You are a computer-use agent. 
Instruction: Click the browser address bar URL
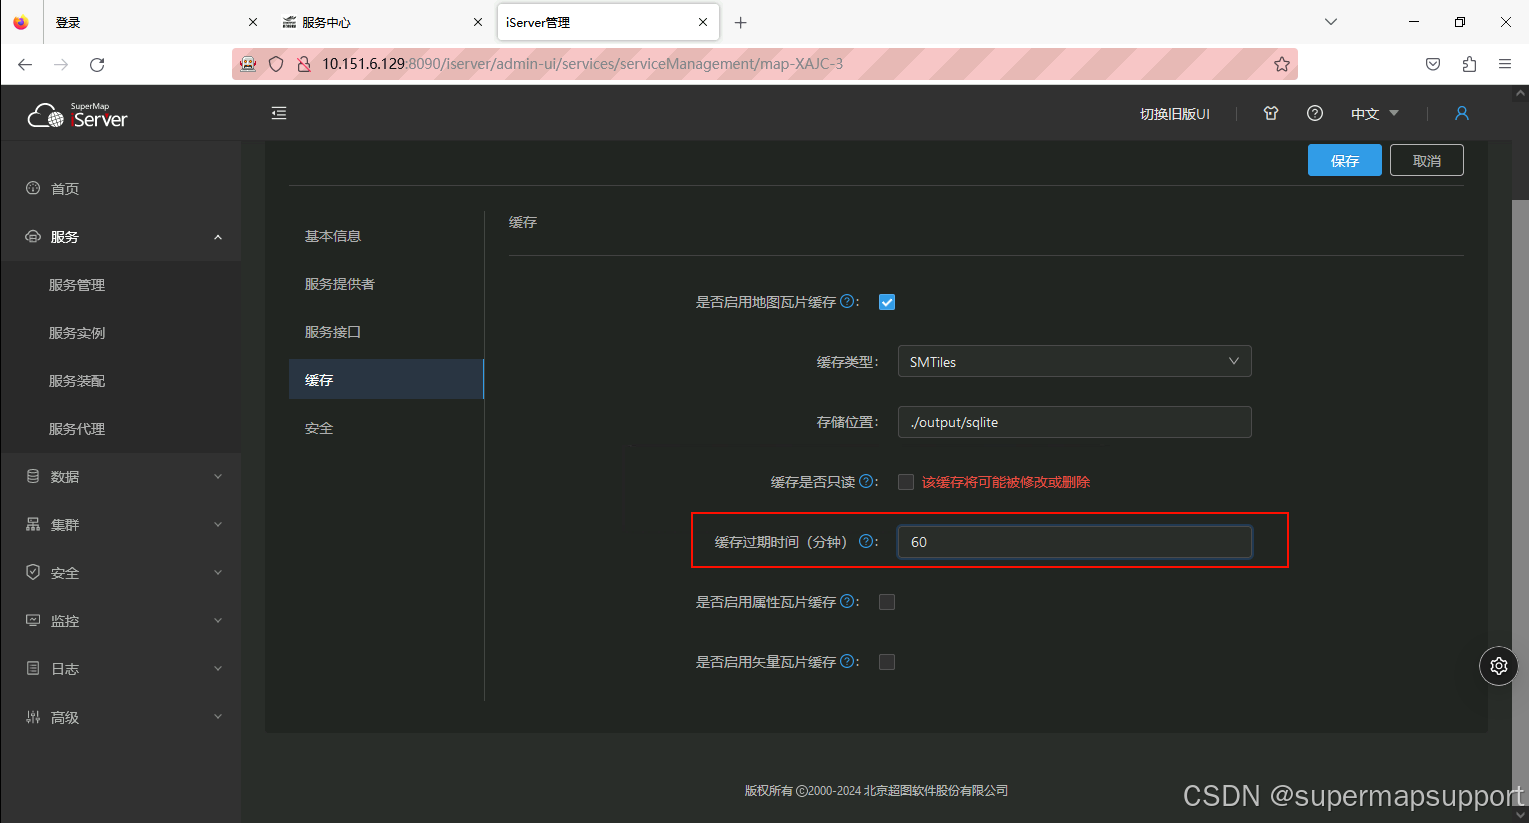pyautogui.click(x=582, y=64)
